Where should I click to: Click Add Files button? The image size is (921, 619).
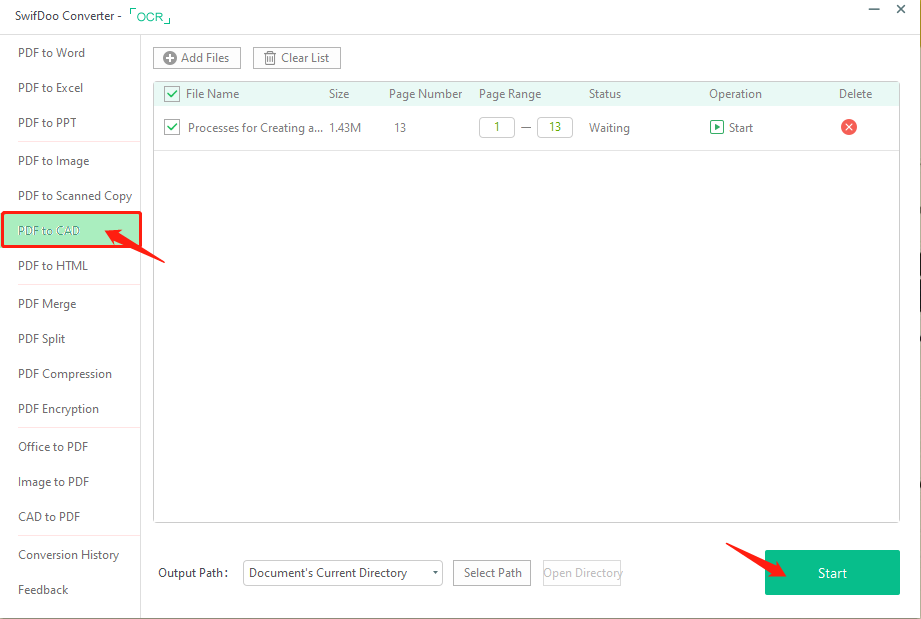[197, 58]
